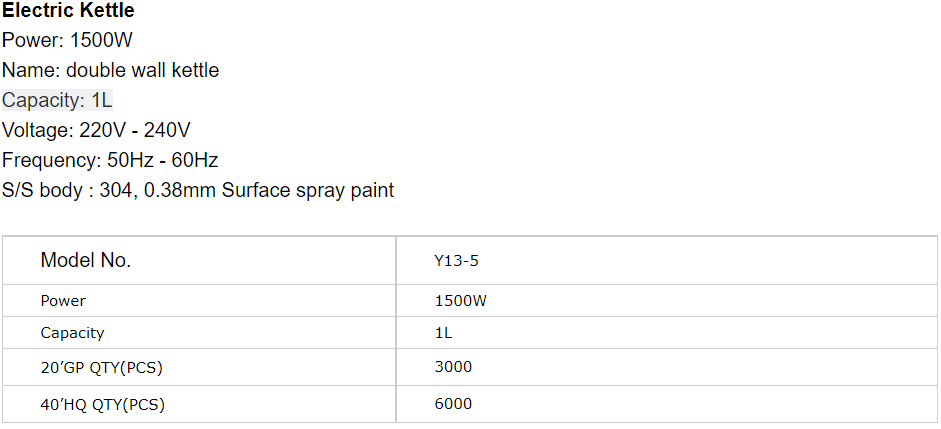Click the Model No. table header cell
The image size is (941, 429).
click(199, 260)
